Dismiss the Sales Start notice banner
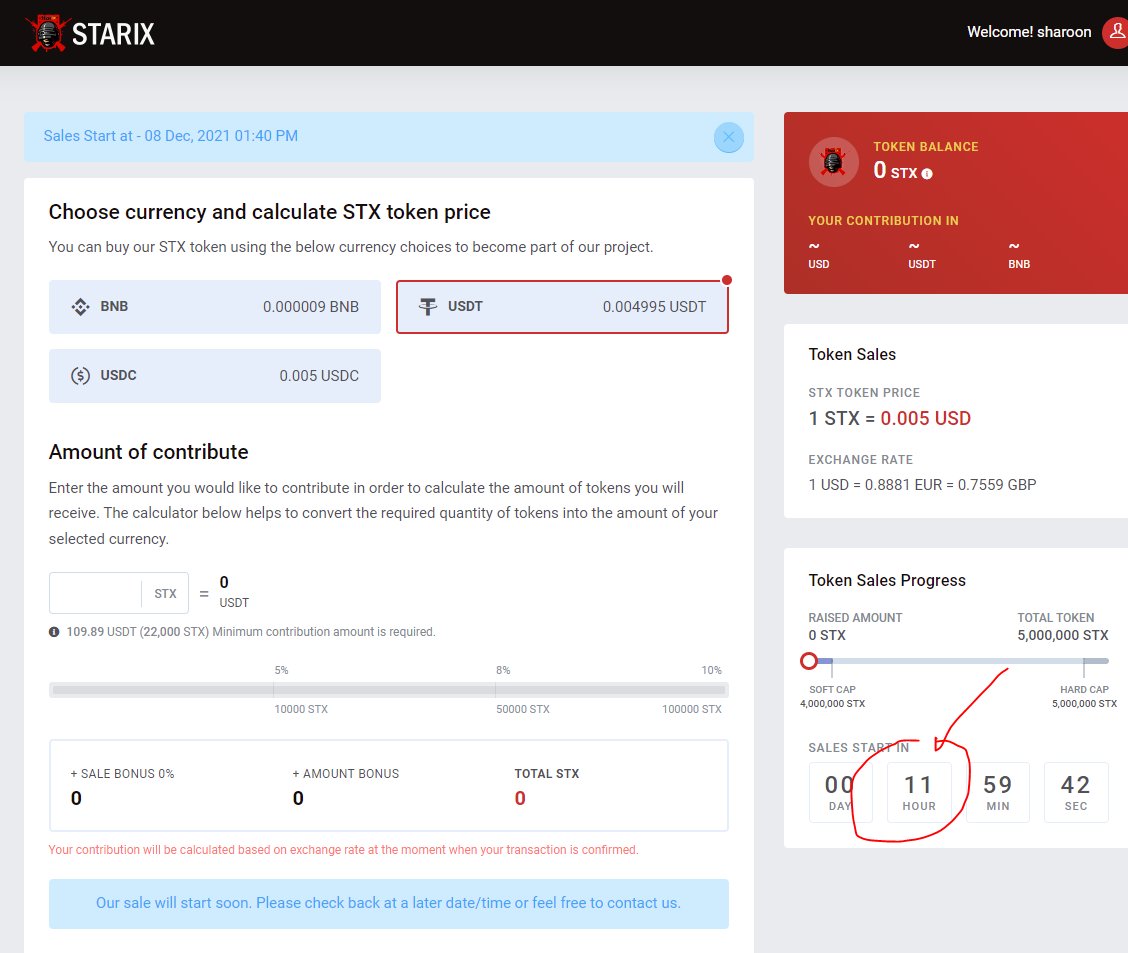The image size is (1128, 953). tap(729, 137)
